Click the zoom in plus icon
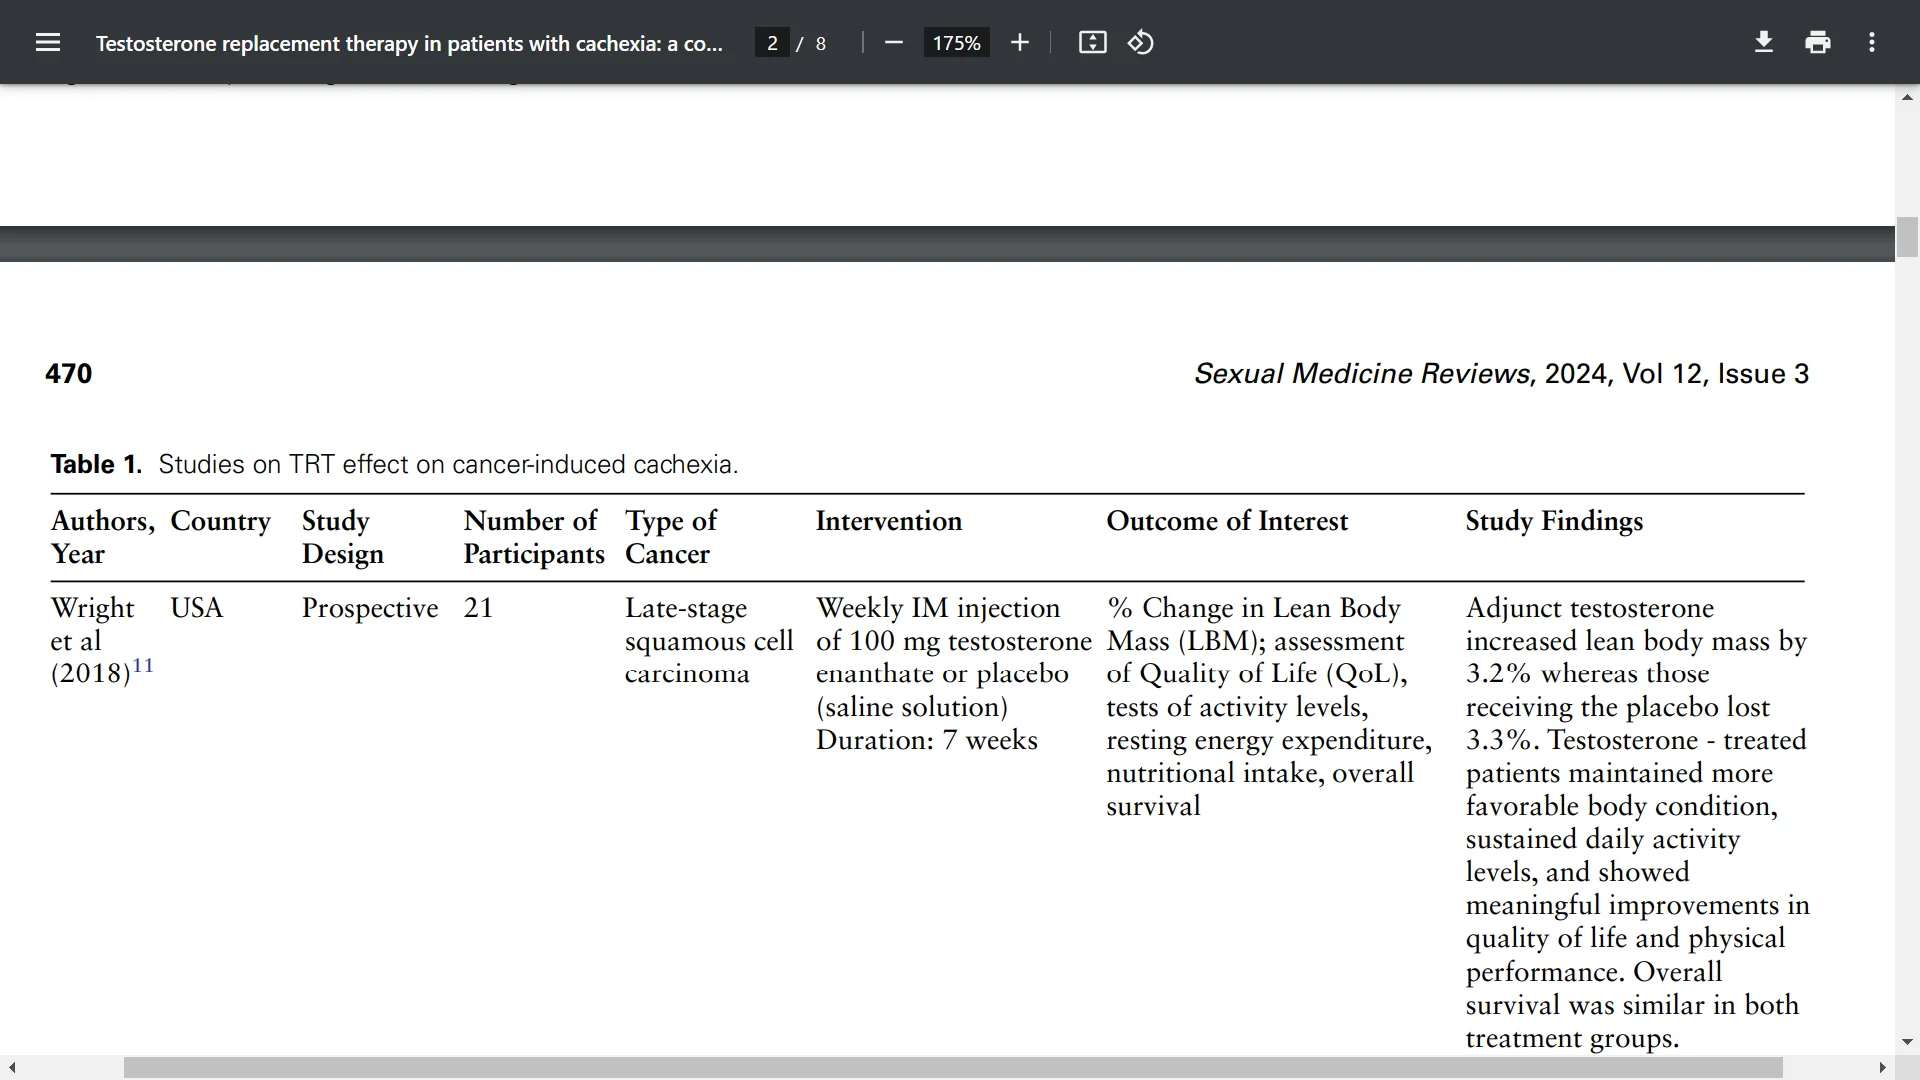1920x1080 pixels. (x=1019, y=42)
